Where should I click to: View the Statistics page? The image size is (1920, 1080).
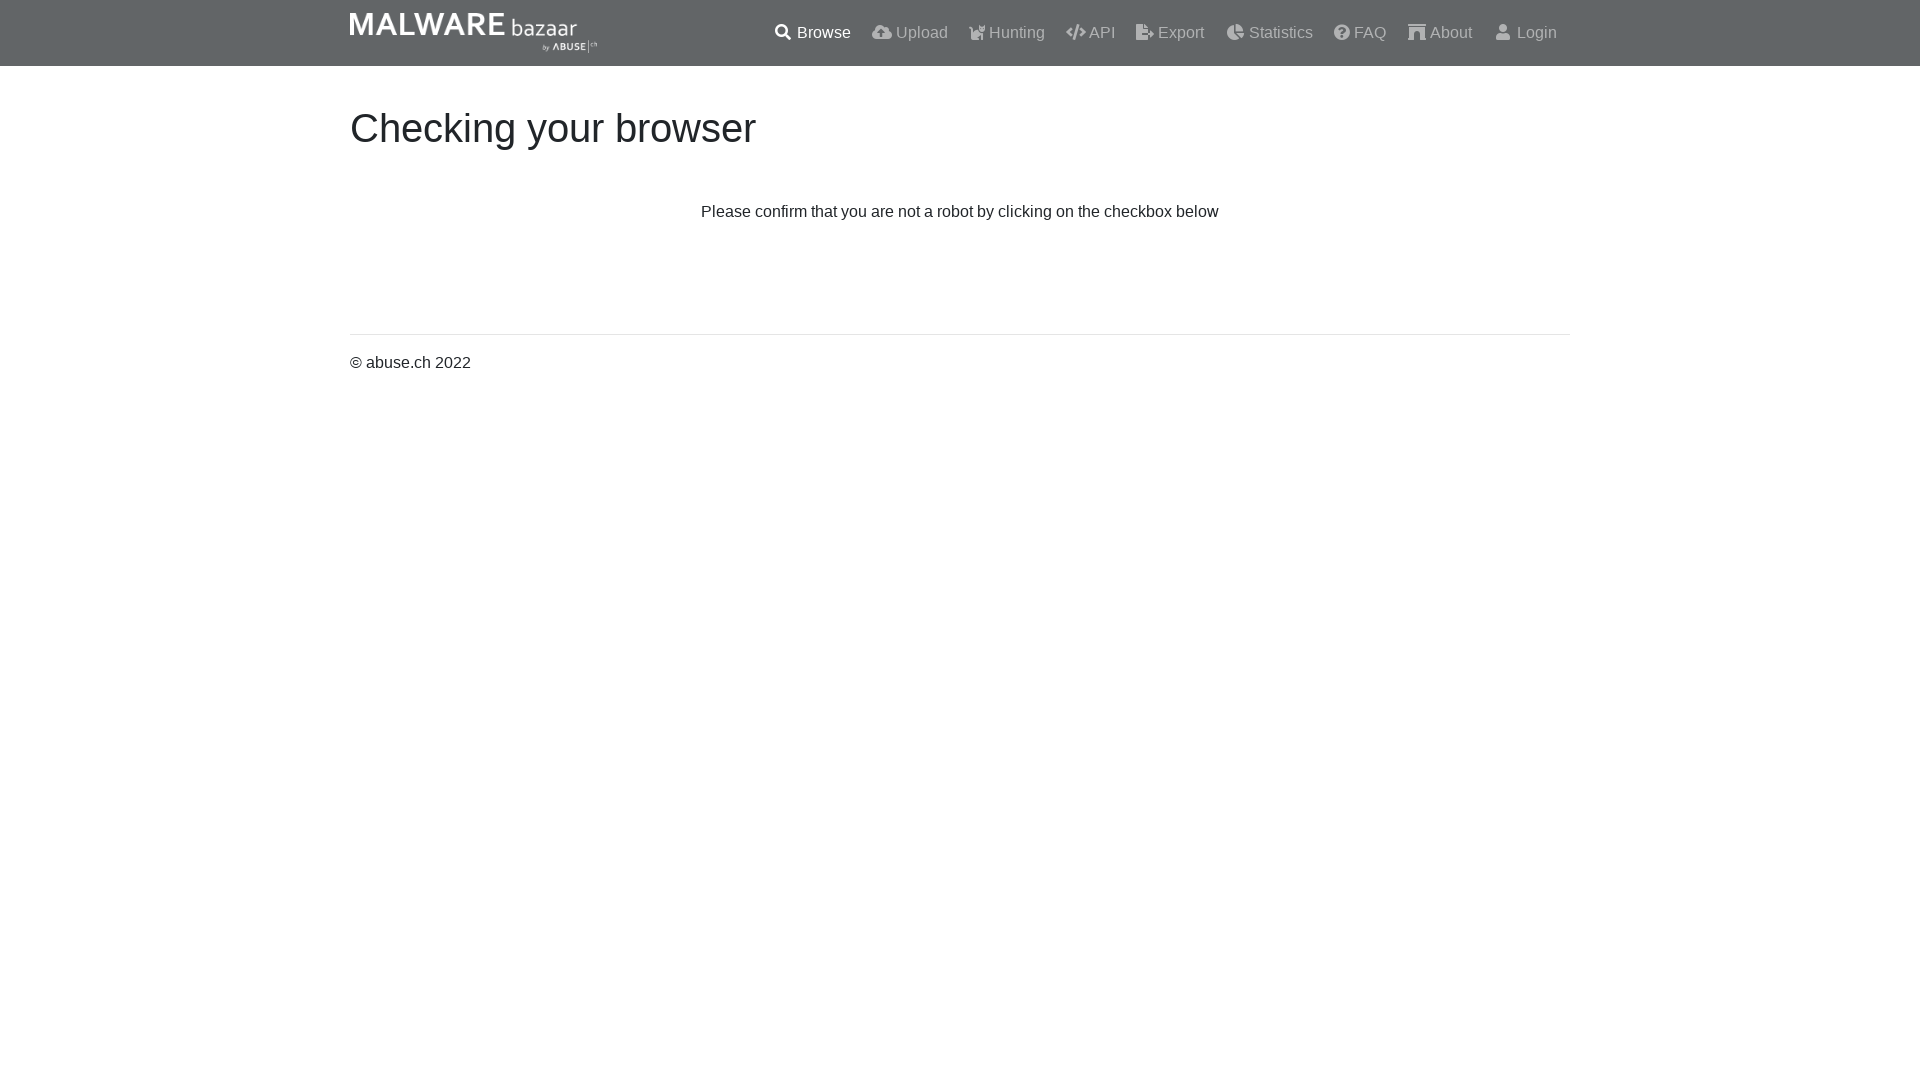[x=1280, y=32]
